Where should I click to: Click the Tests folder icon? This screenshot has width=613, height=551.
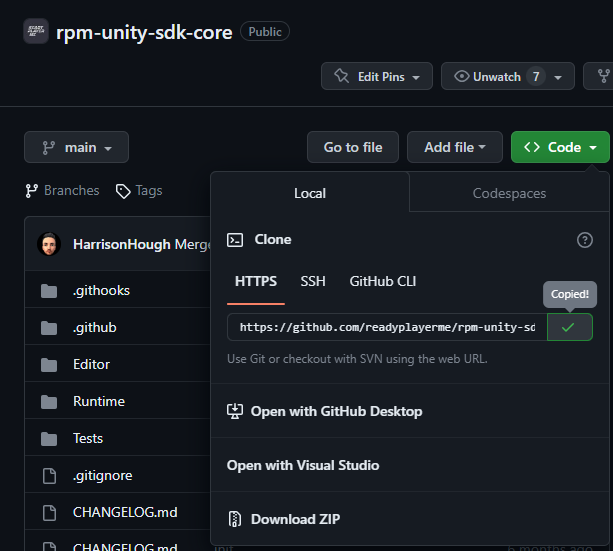(x=49, y=439)
